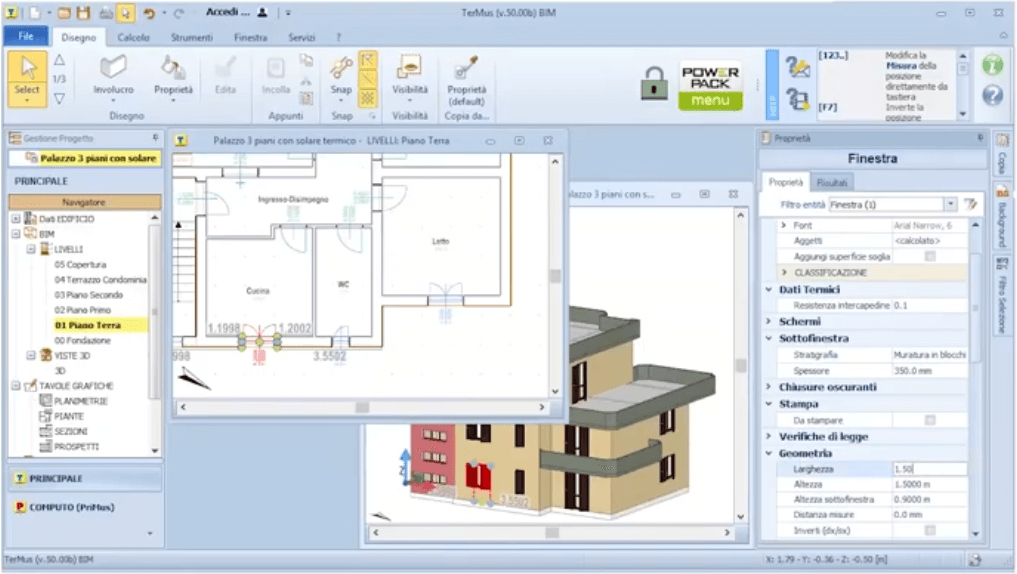Expand the Dati EDIFICIO tree node
The image size is (1017, 574).
[16, 218]
